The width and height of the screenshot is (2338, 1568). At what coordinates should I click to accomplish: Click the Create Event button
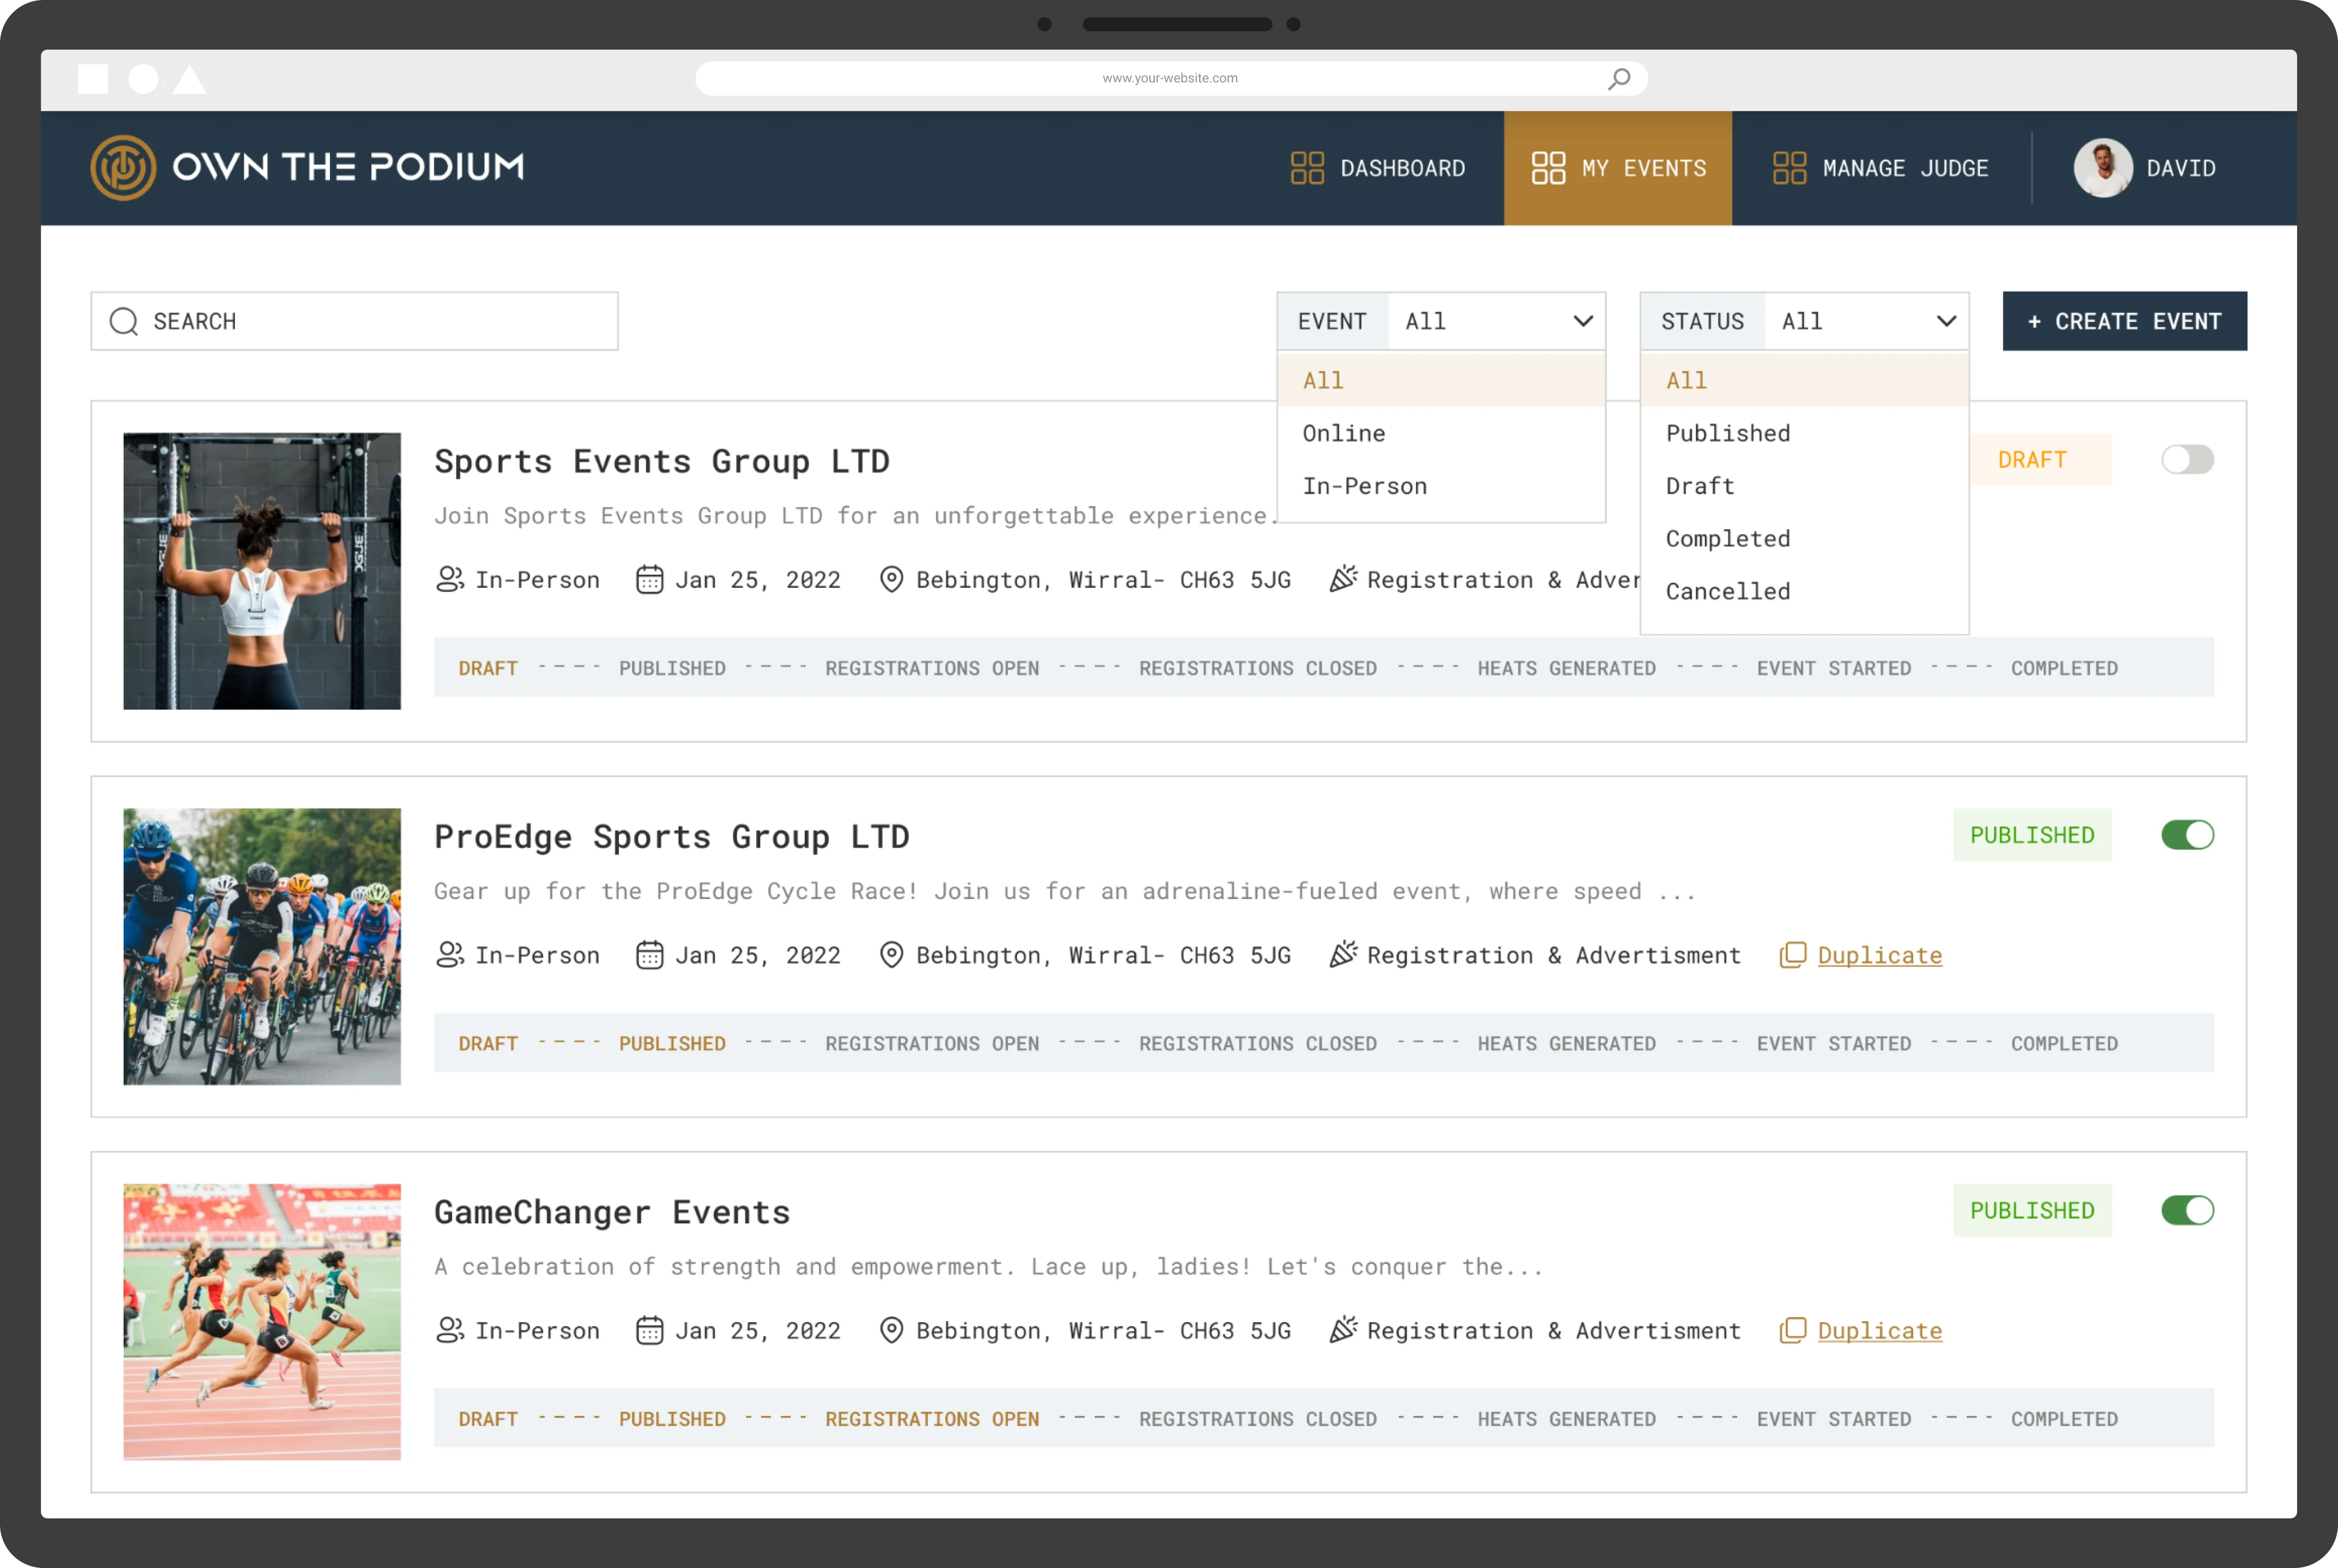[x=2124, y=321]
